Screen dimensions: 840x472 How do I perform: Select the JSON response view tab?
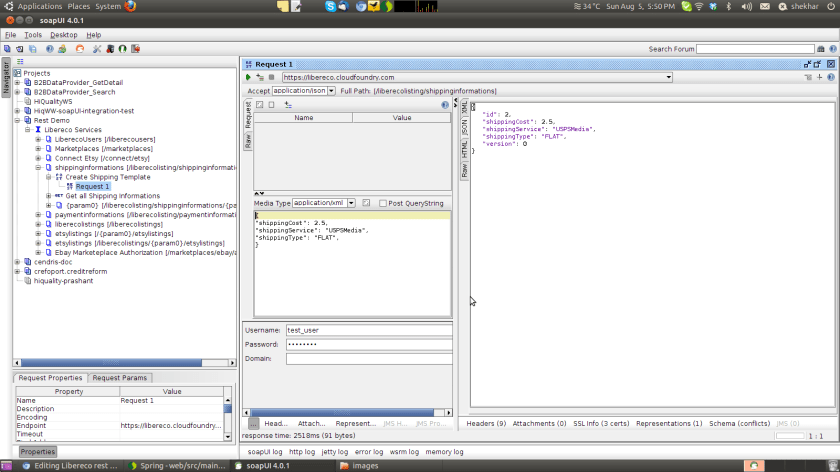coord(464,127)
